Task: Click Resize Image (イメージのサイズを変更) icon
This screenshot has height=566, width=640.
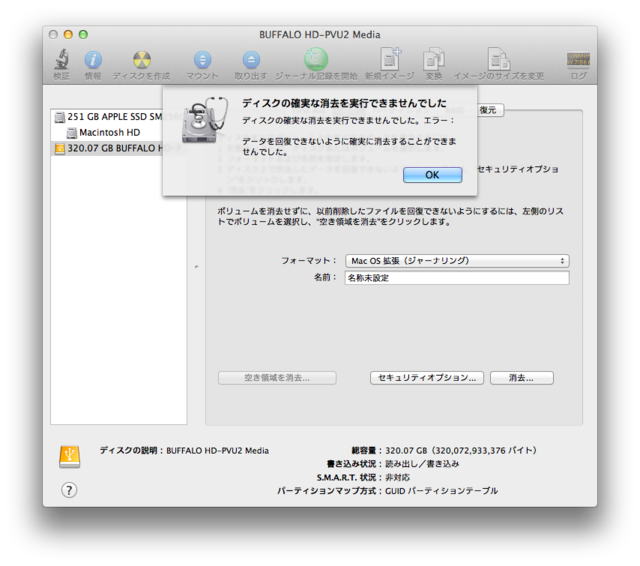Action: click(x=499, y=59)
